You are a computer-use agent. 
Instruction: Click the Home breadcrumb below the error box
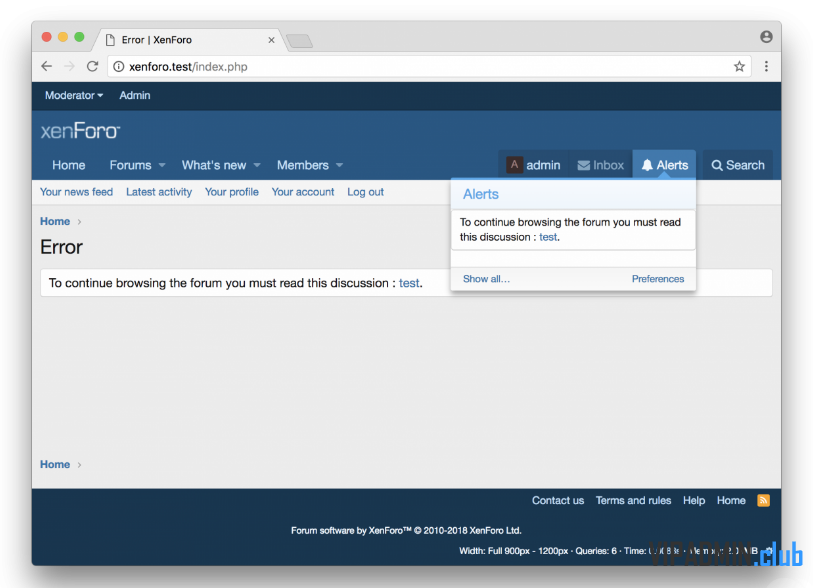[x=55, y=465]
